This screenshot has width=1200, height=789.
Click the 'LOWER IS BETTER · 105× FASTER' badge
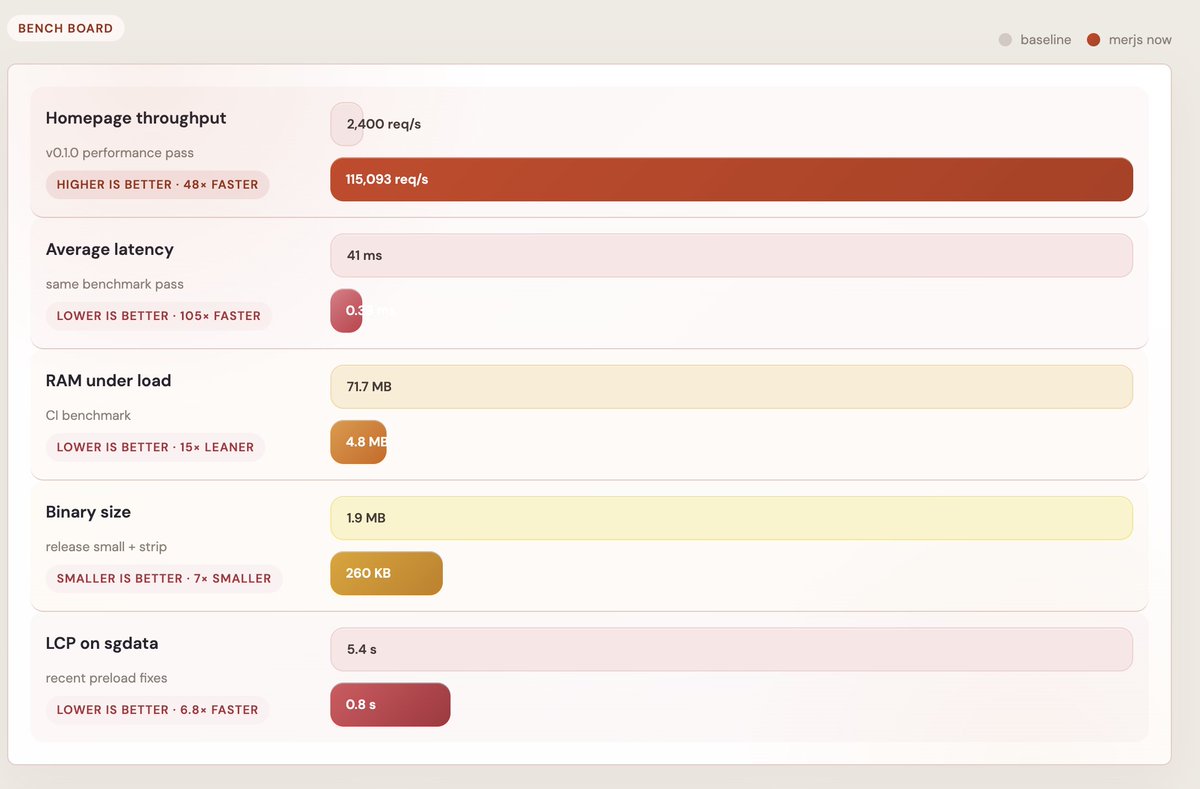point(158,315)
